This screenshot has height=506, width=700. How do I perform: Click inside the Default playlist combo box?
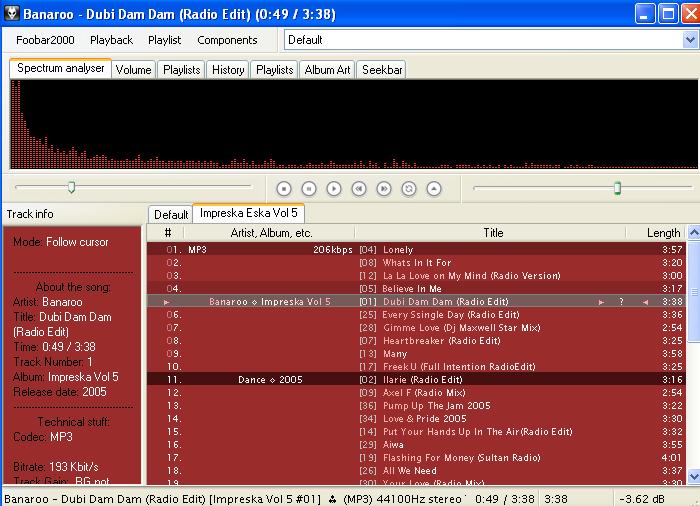pyautogui.click(x=484, y=40)
